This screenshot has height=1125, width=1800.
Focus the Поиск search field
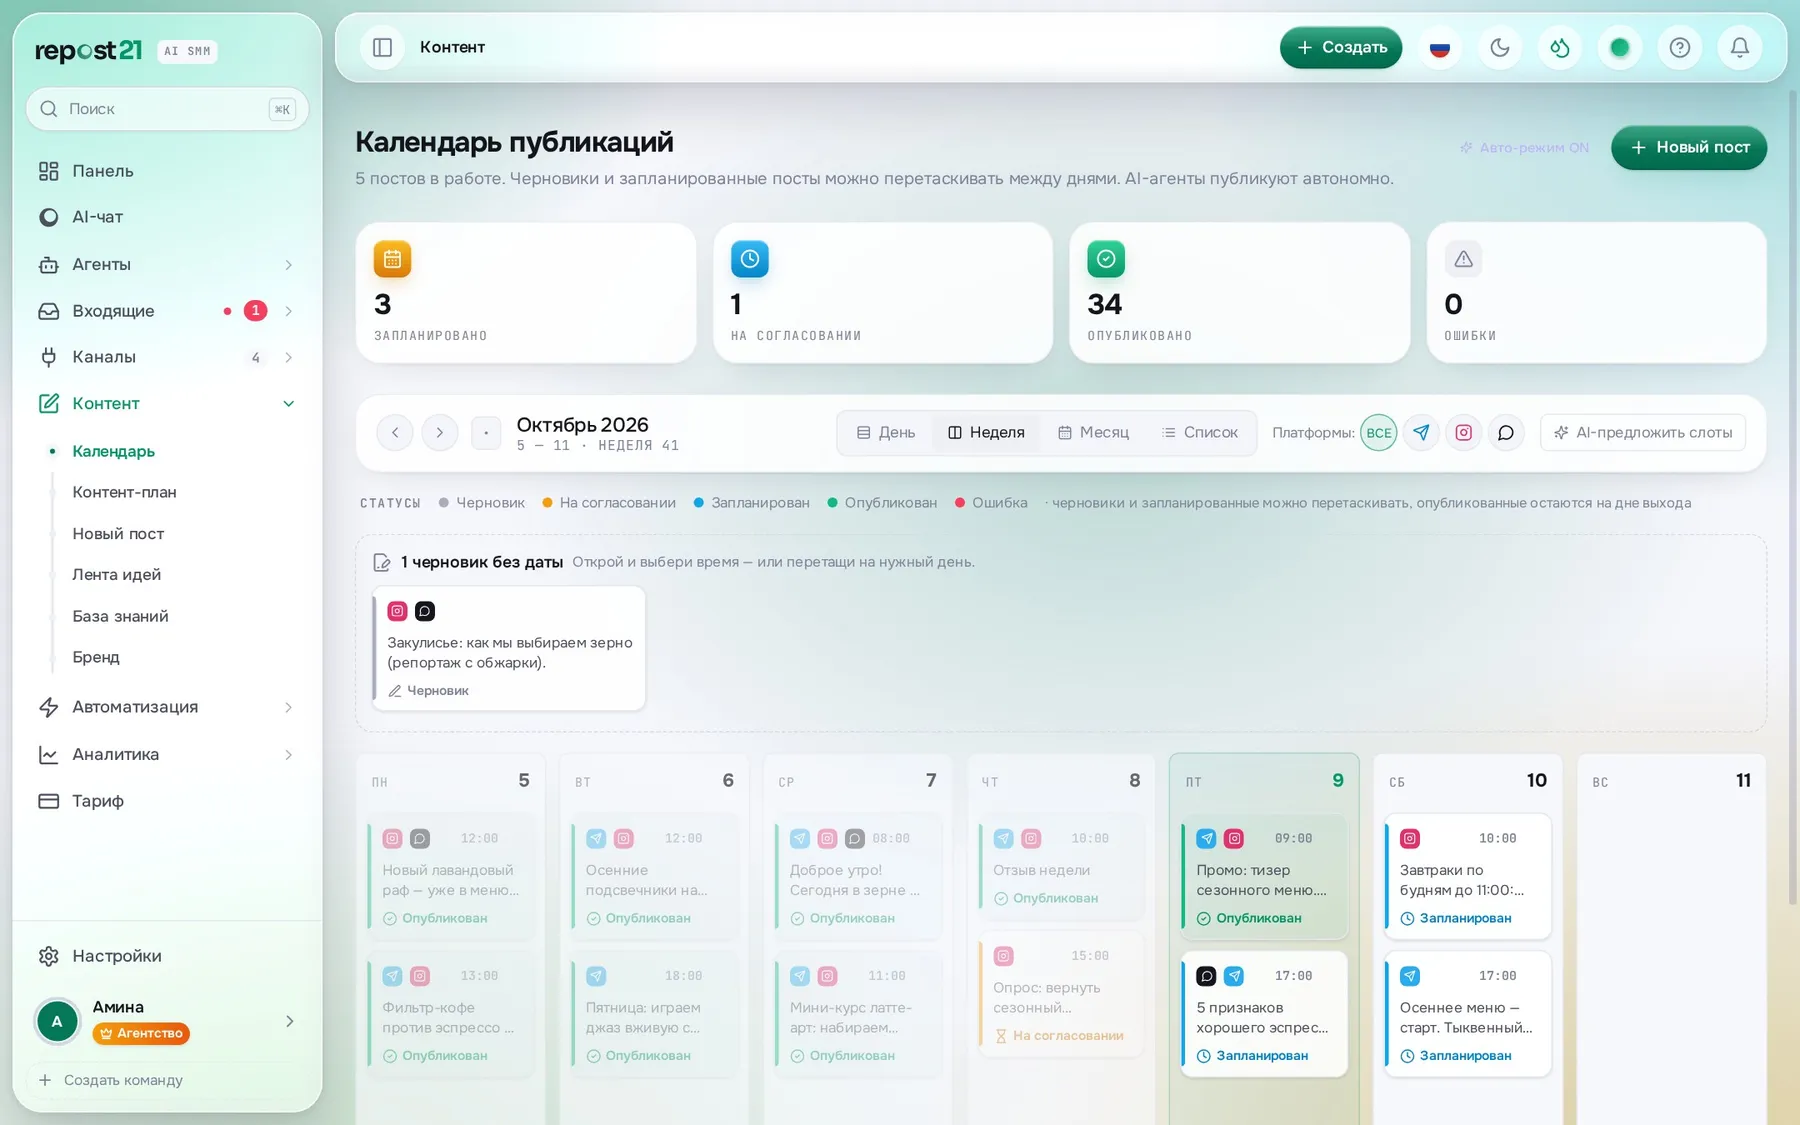tap(167, 108)
